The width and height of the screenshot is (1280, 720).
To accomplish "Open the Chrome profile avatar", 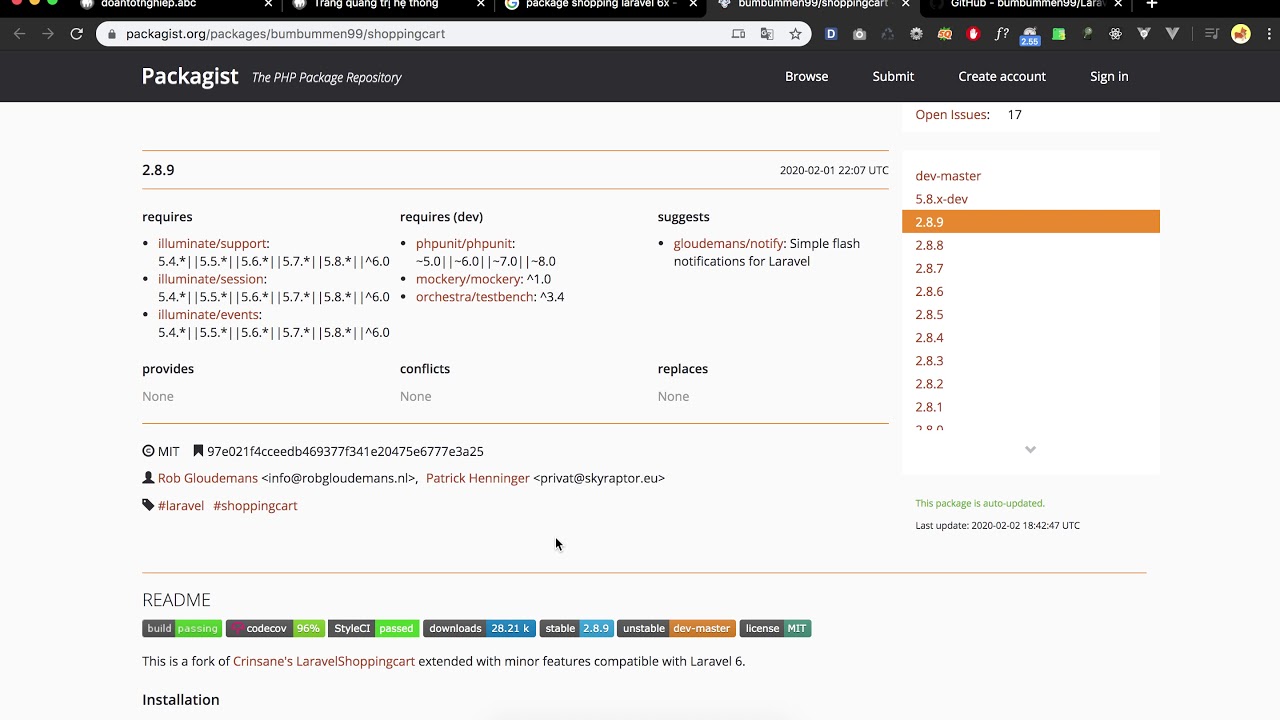I will click(x=1240, y=34).
